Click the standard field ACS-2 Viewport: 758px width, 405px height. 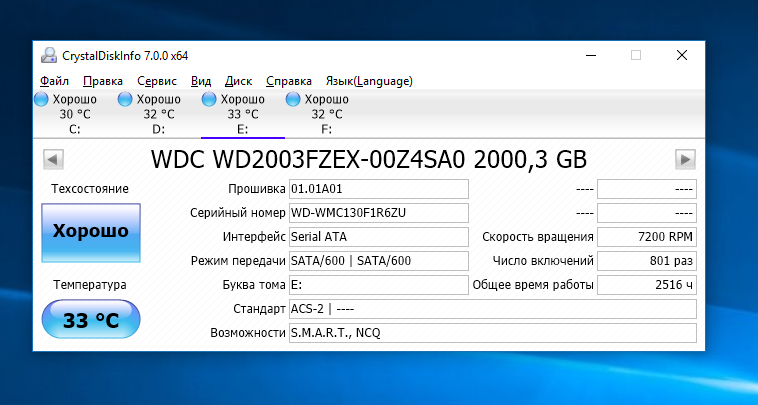coord(493,309)
